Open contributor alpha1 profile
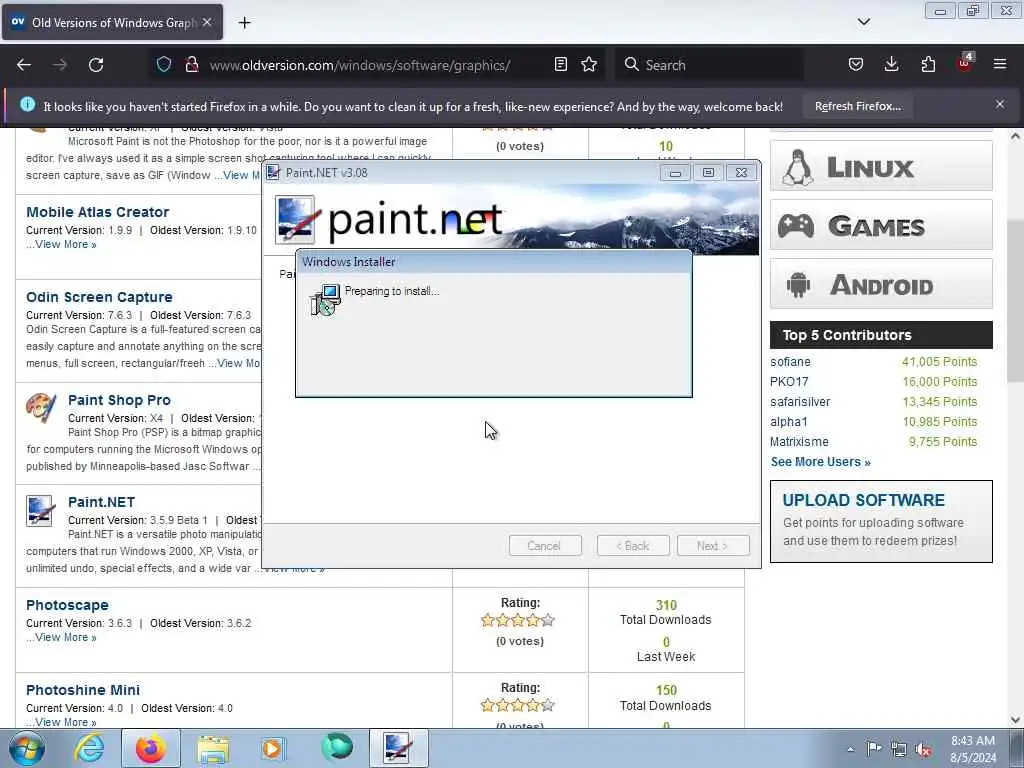This screenshot has height=768, width=1024. click(788, 422)
